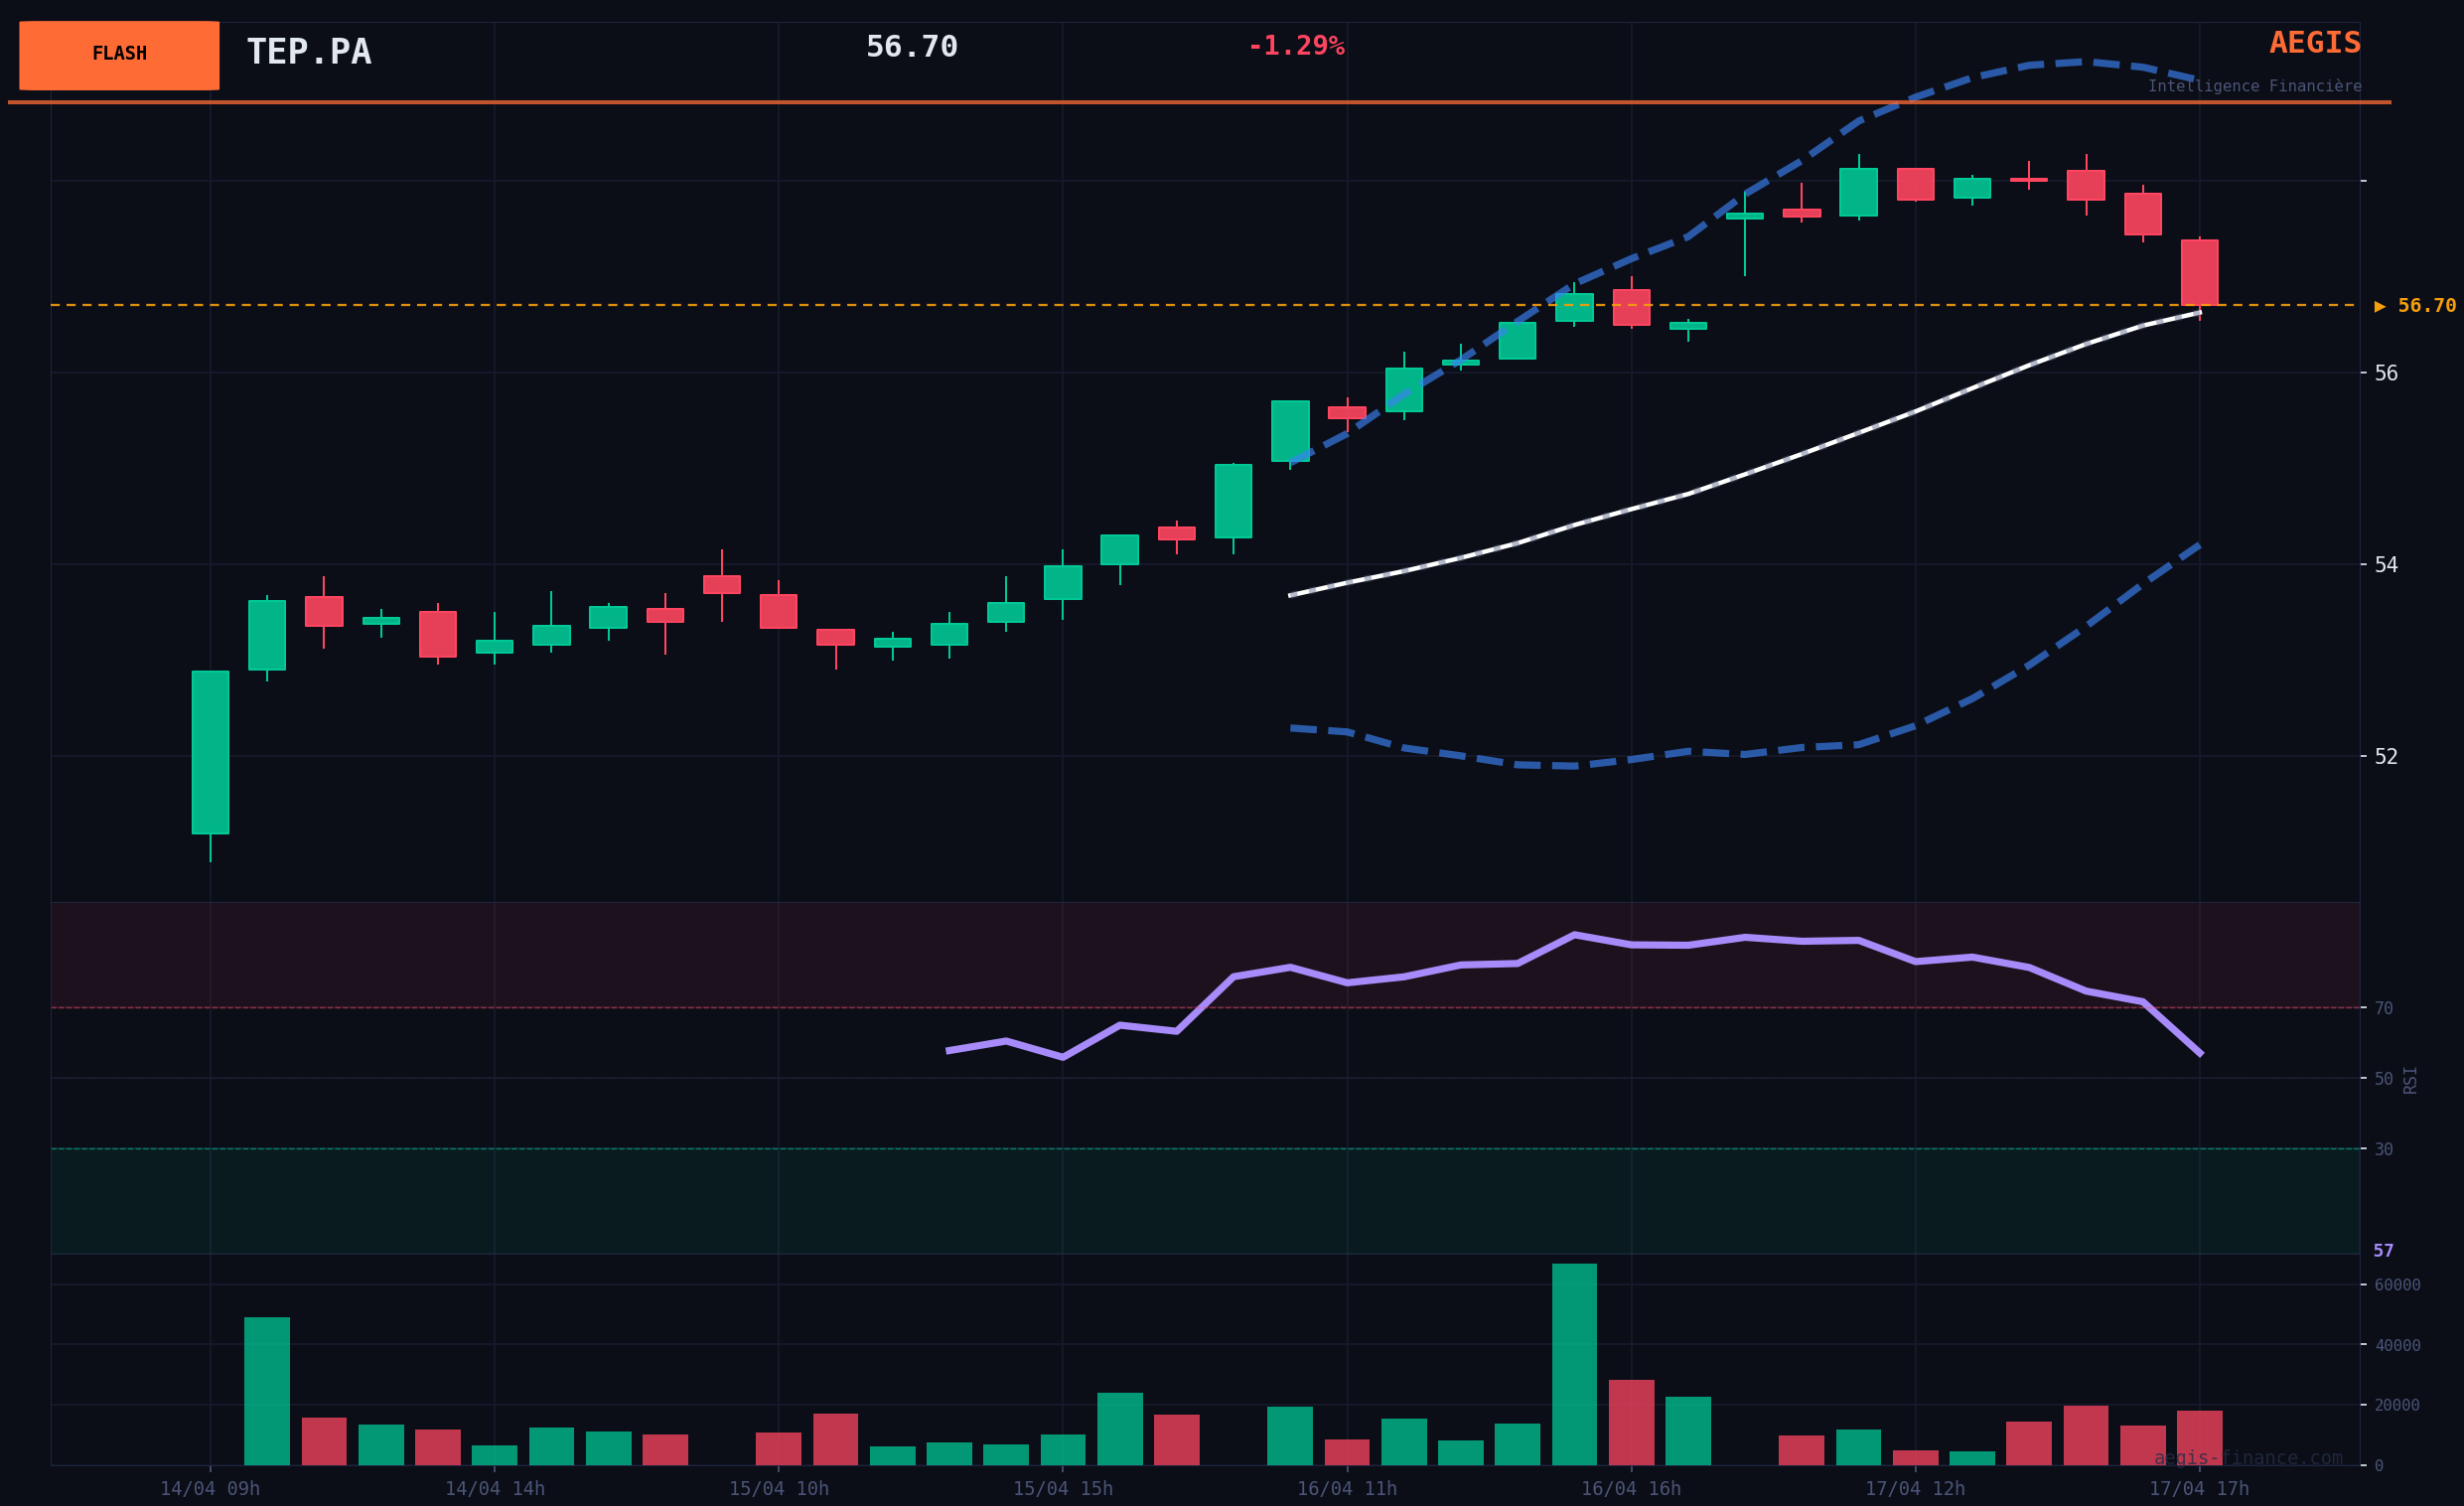The width and height of the screenshot is (2464, 1506).
Task: Click the purple RSI value 57 label
Action: [x=2383, y=1251]
